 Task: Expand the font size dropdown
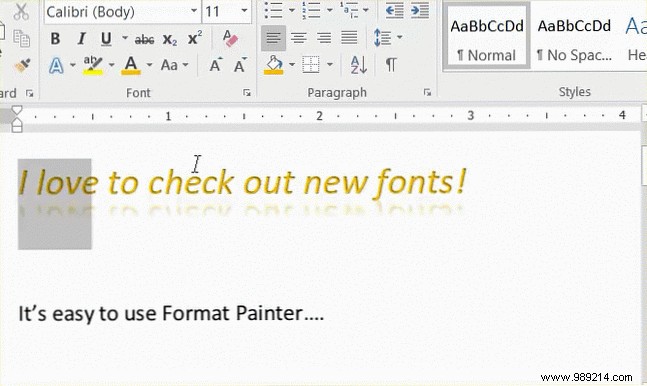point(244,11)
